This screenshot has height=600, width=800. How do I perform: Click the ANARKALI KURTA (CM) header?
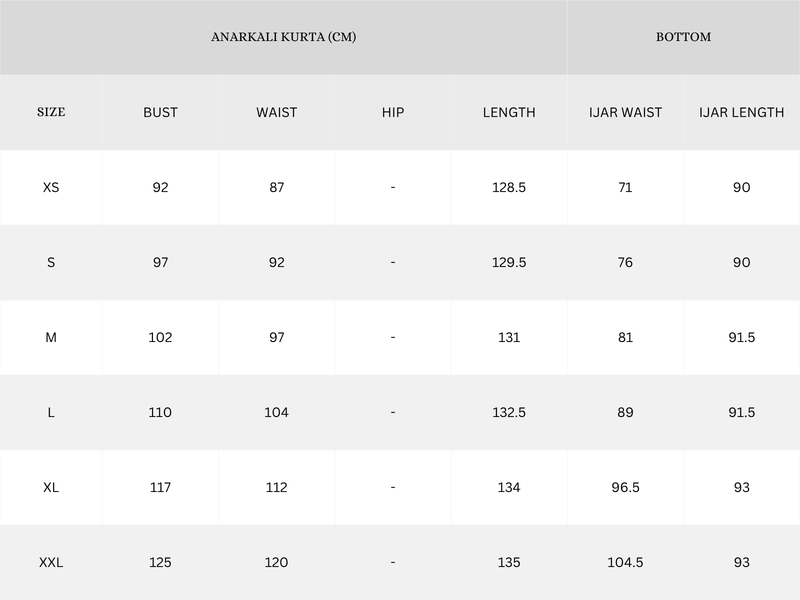(x=283, y=37)
